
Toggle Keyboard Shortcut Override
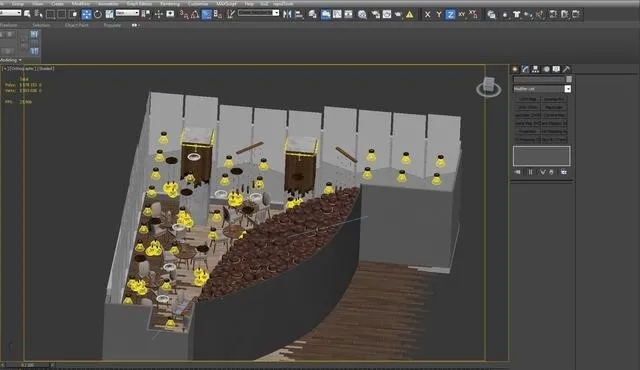(170, 14)
